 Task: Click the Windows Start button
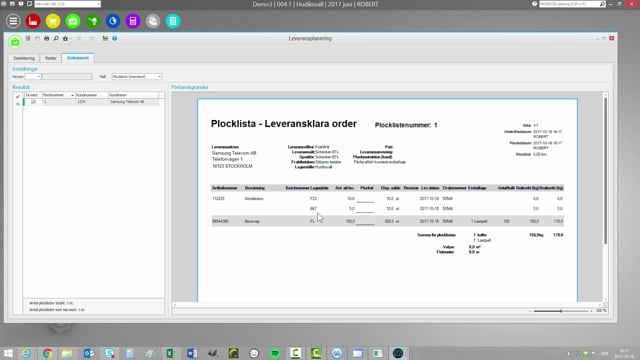[x=8, y=353]
